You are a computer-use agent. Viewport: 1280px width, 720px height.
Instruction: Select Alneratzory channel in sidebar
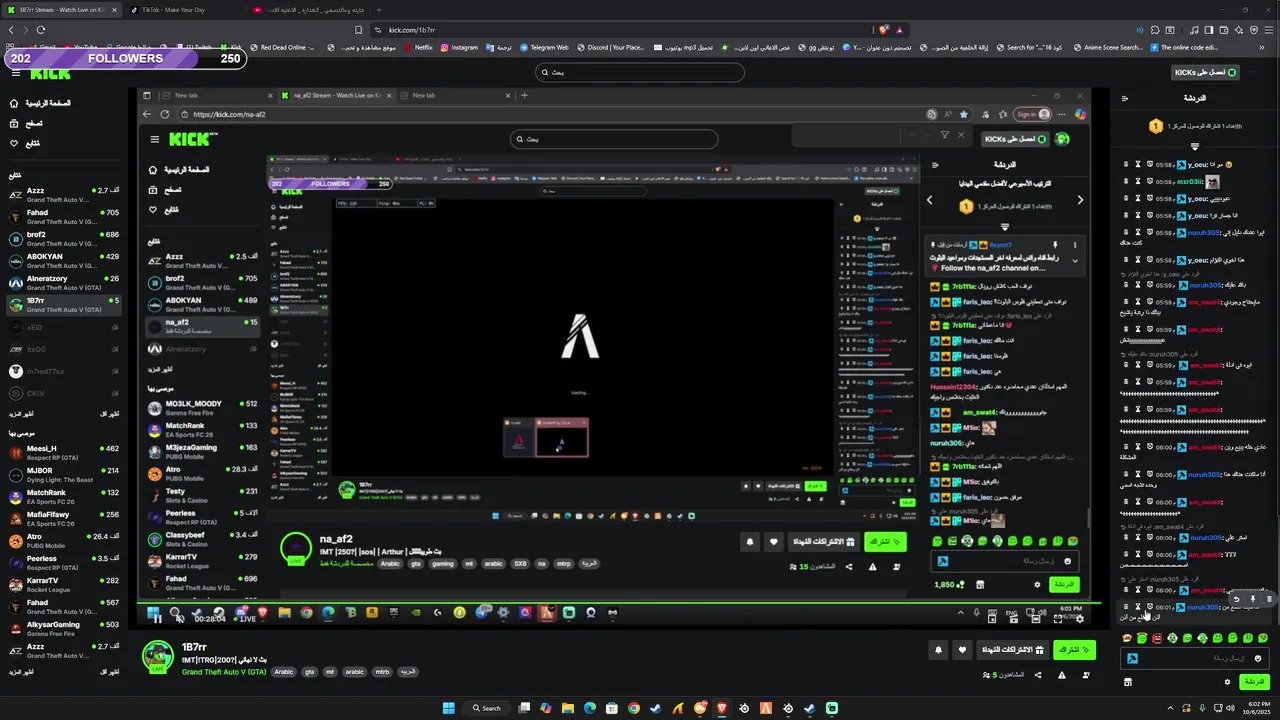[65, 282]
